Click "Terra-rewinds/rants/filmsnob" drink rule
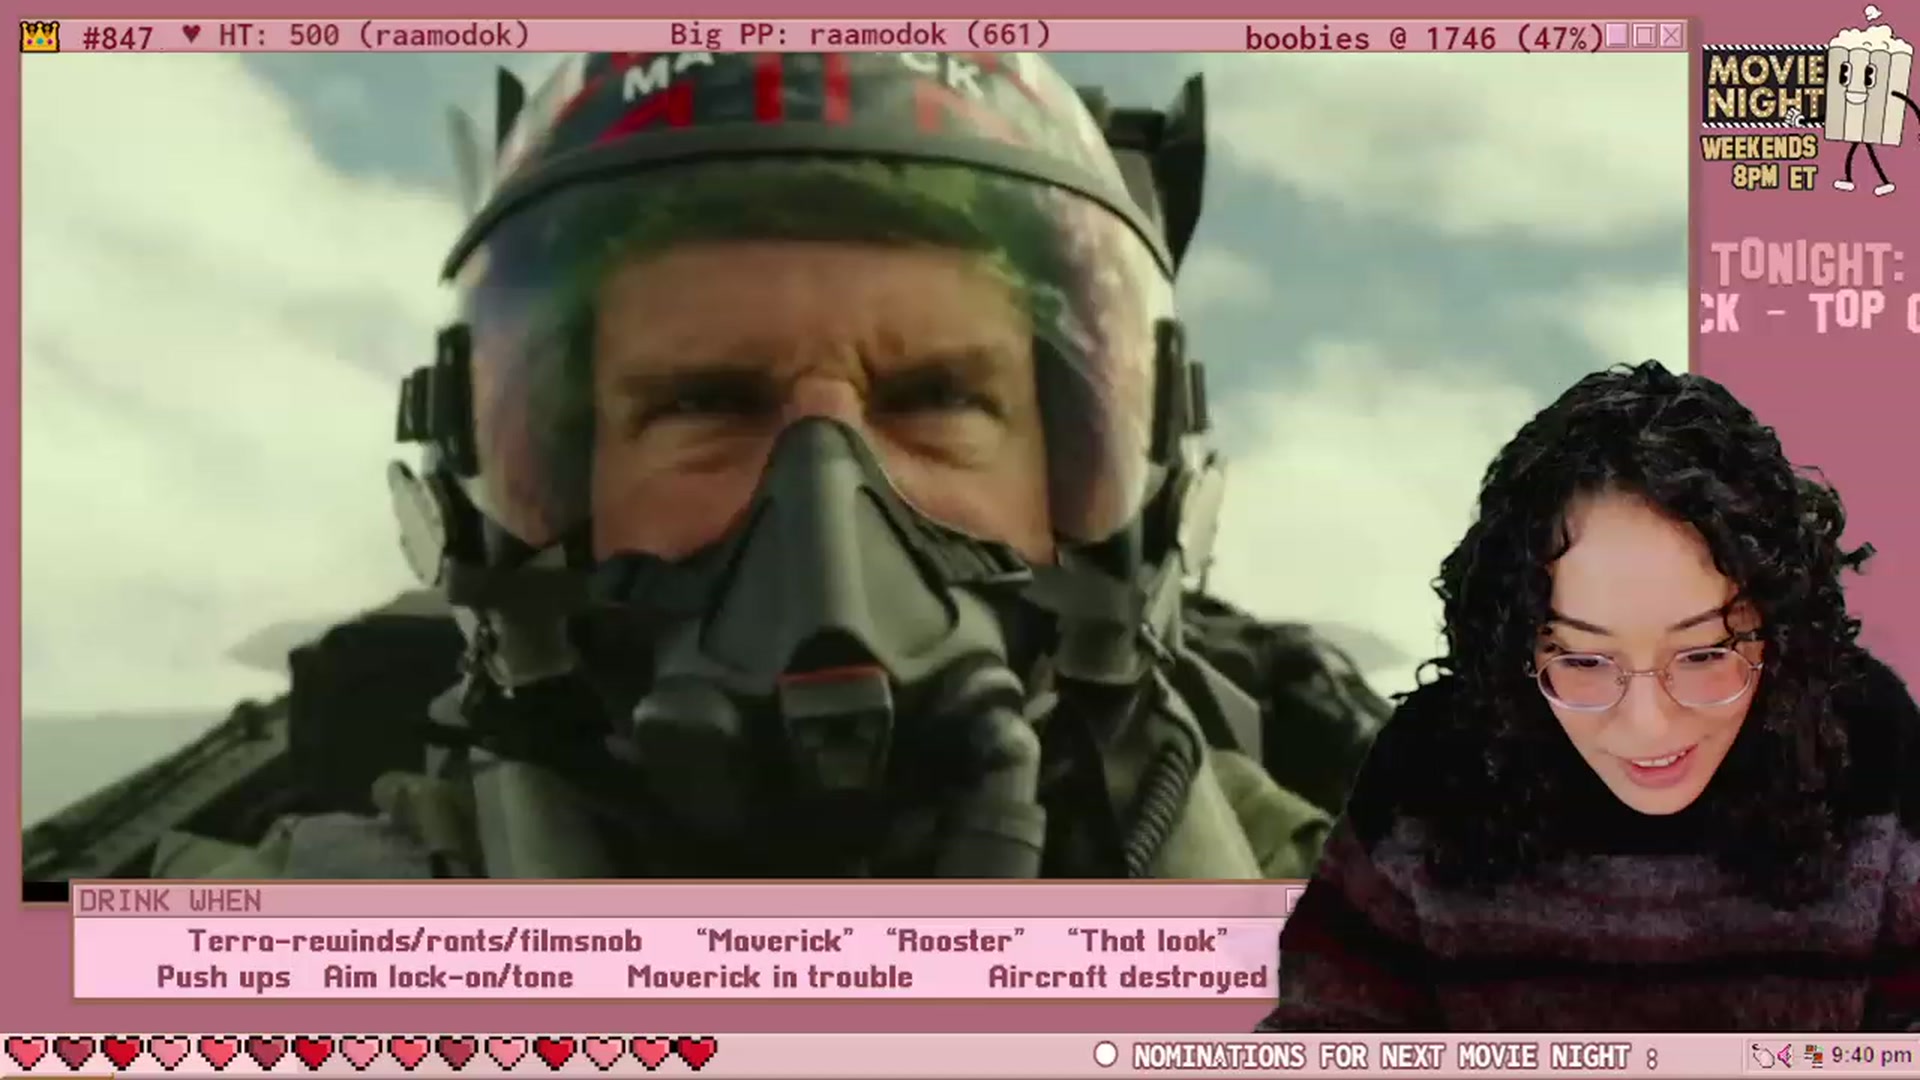 point(415,941)
